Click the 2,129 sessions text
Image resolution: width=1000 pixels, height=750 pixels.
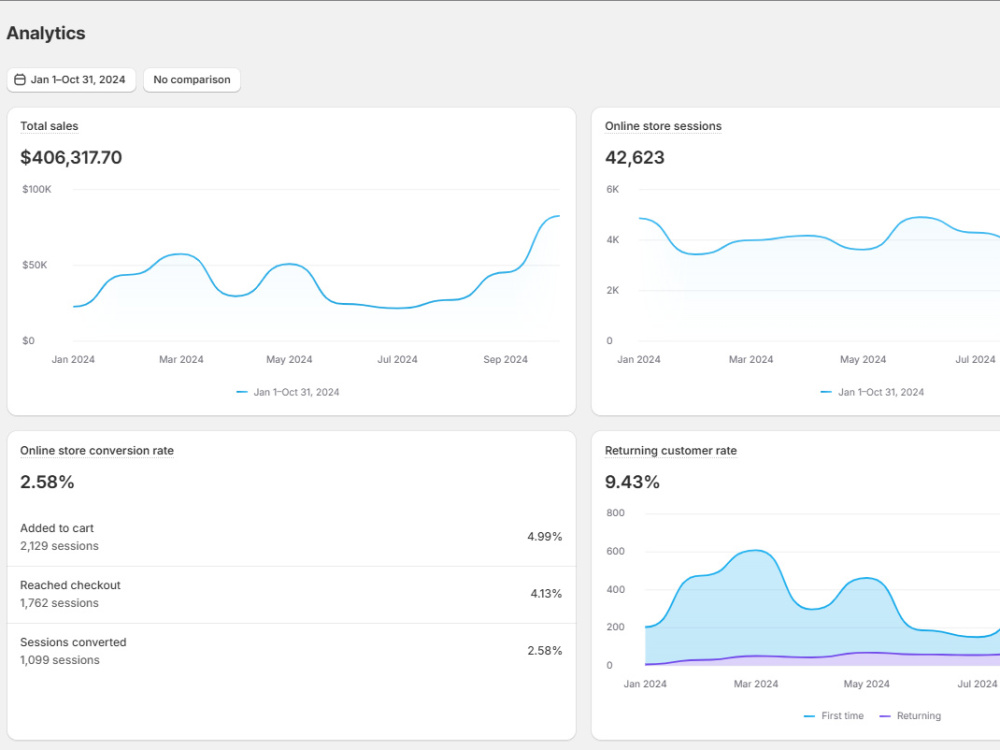(59, 546)
